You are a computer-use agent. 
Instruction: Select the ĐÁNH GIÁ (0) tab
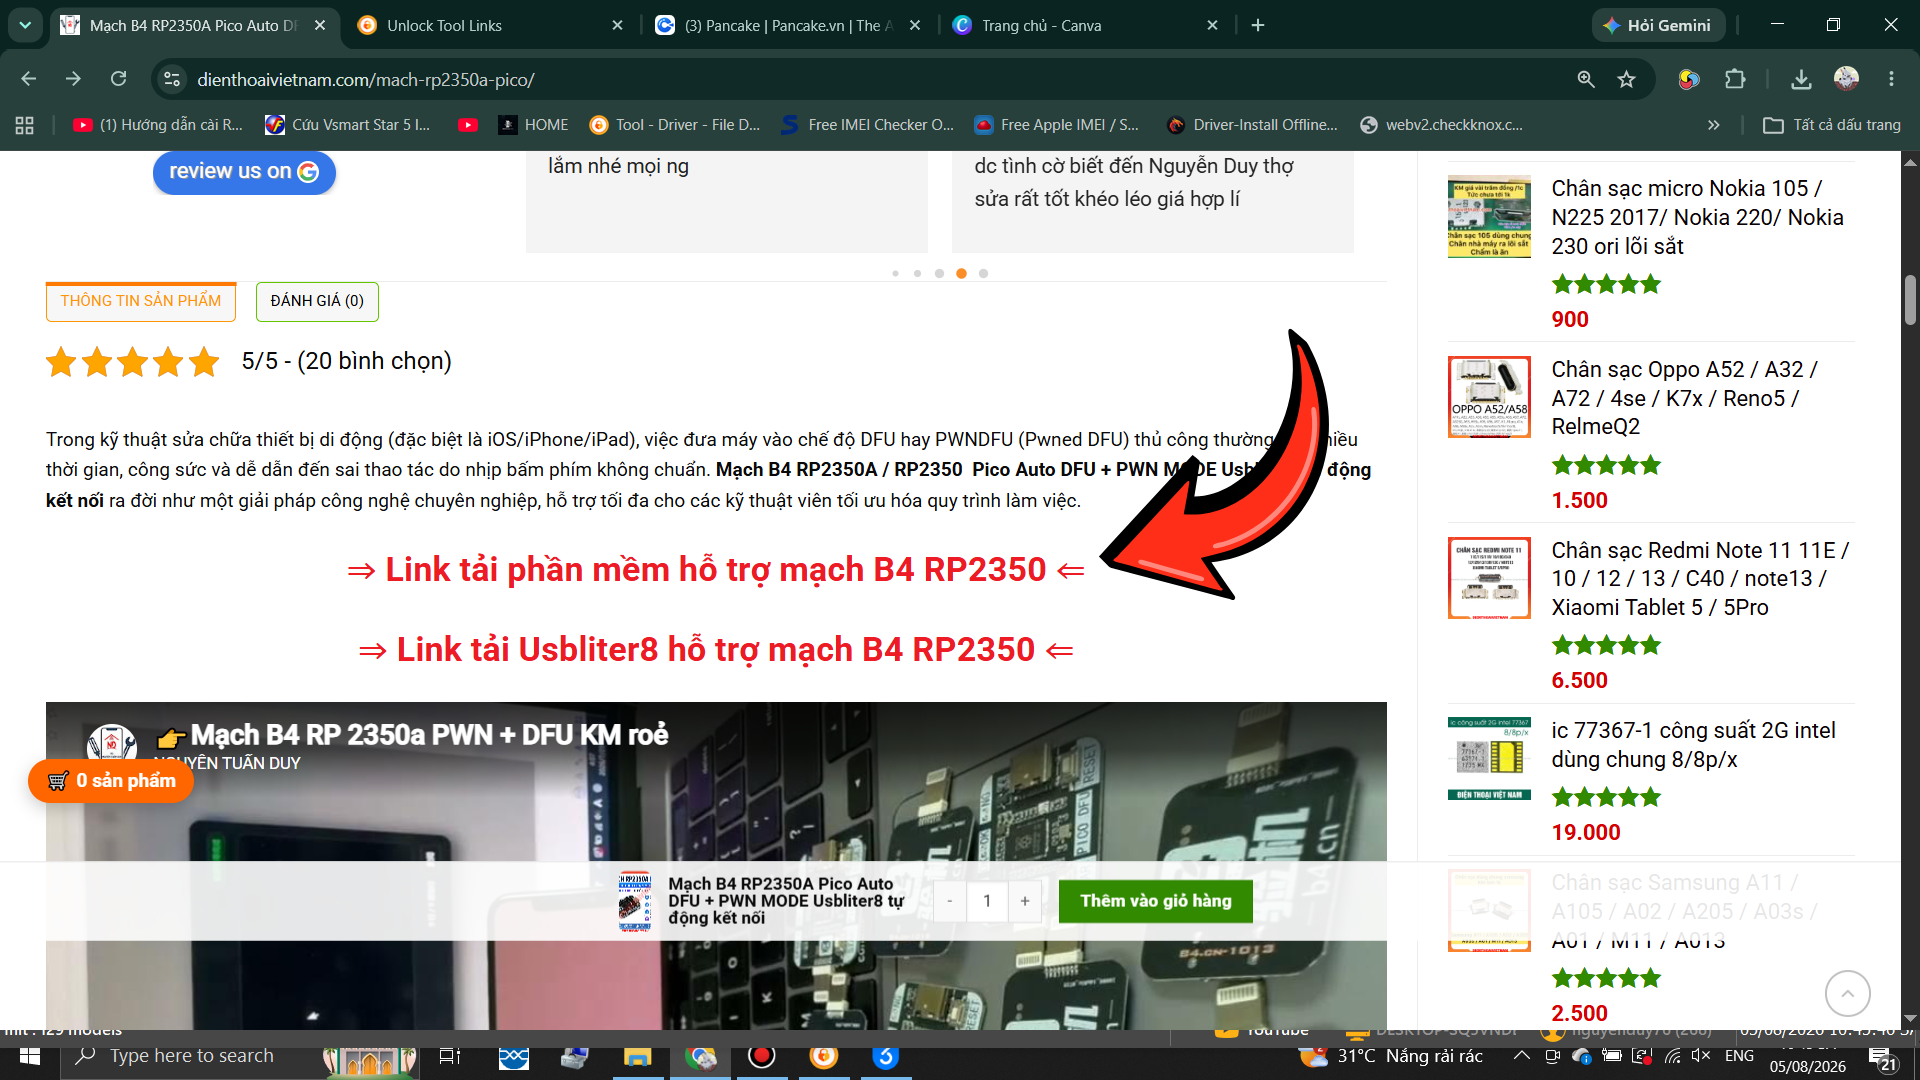(x=317, y=301)
